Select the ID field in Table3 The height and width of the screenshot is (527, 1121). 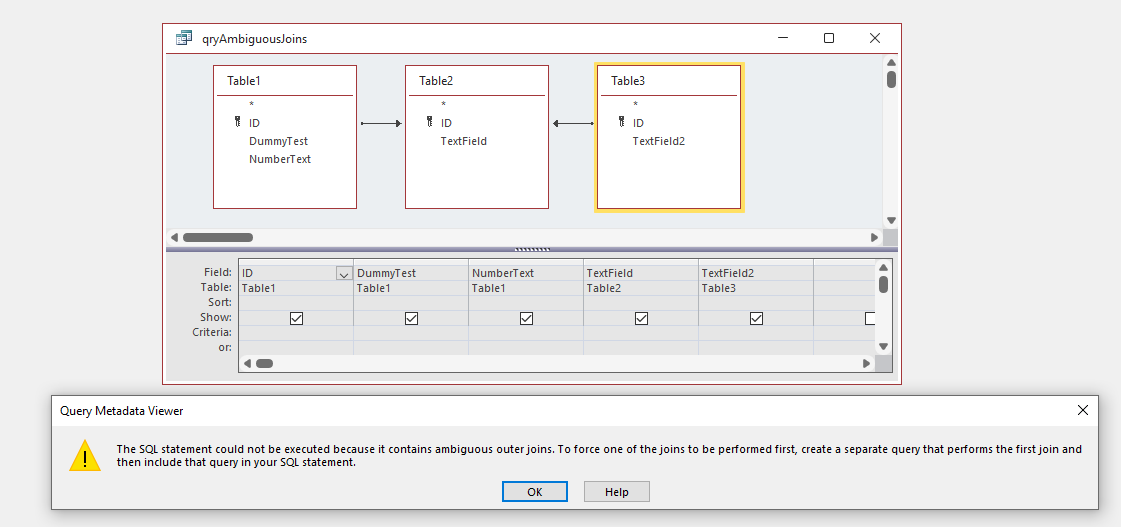click(x=638, y=123)
